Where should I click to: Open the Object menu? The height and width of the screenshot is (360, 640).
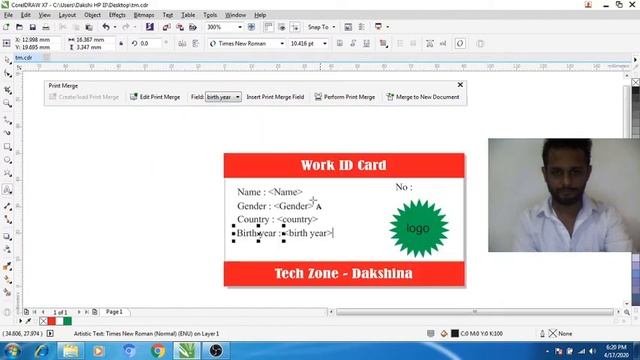(92, 15)
